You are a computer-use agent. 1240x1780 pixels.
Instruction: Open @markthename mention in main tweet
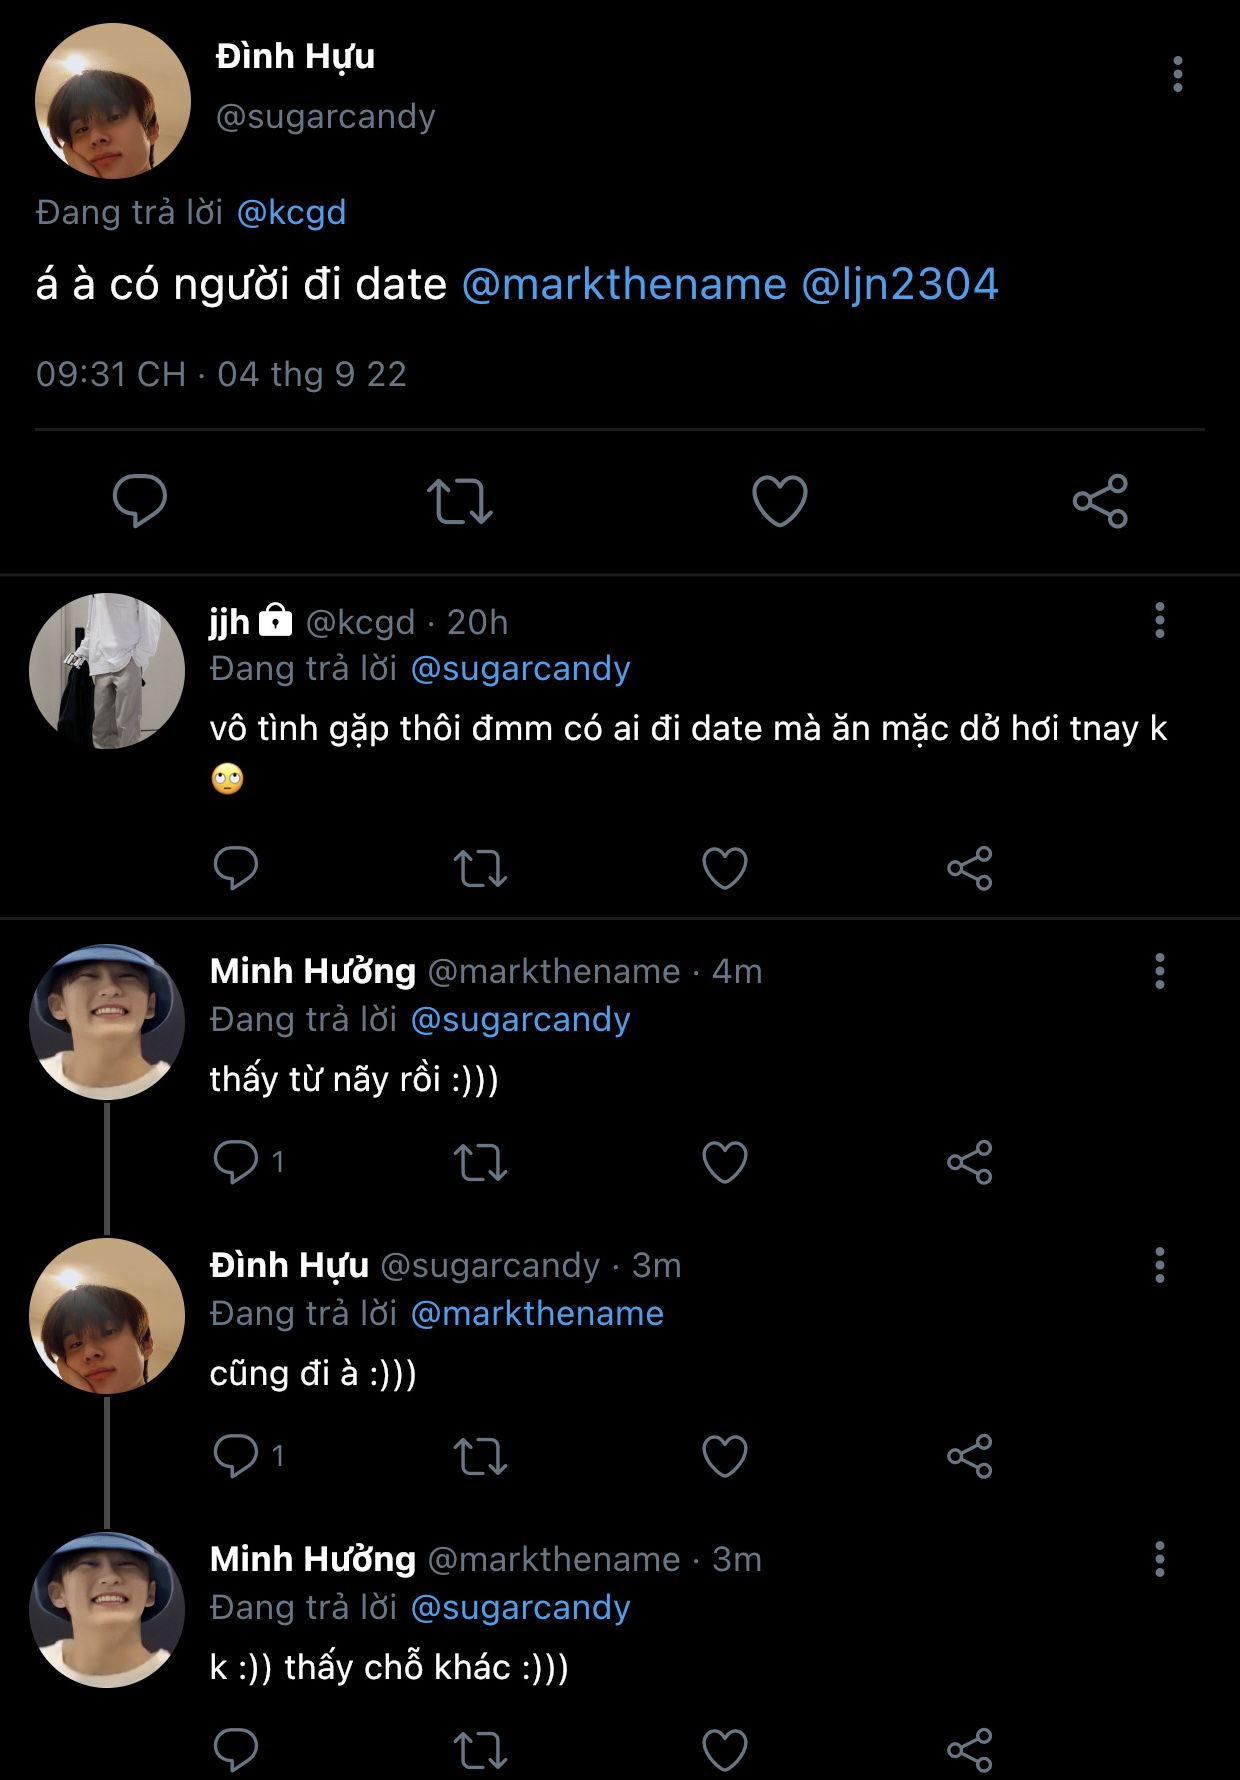[x=624, y=284]
